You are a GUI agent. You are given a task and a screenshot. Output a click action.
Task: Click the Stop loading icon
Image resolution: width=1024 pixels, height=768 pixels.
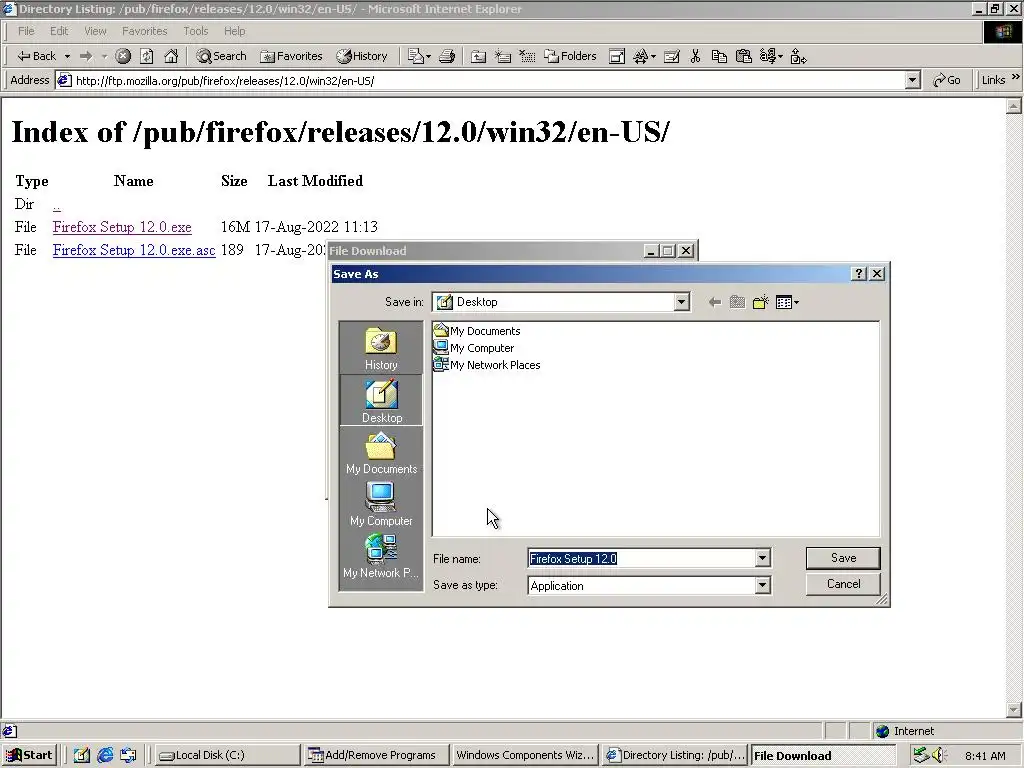123,56
